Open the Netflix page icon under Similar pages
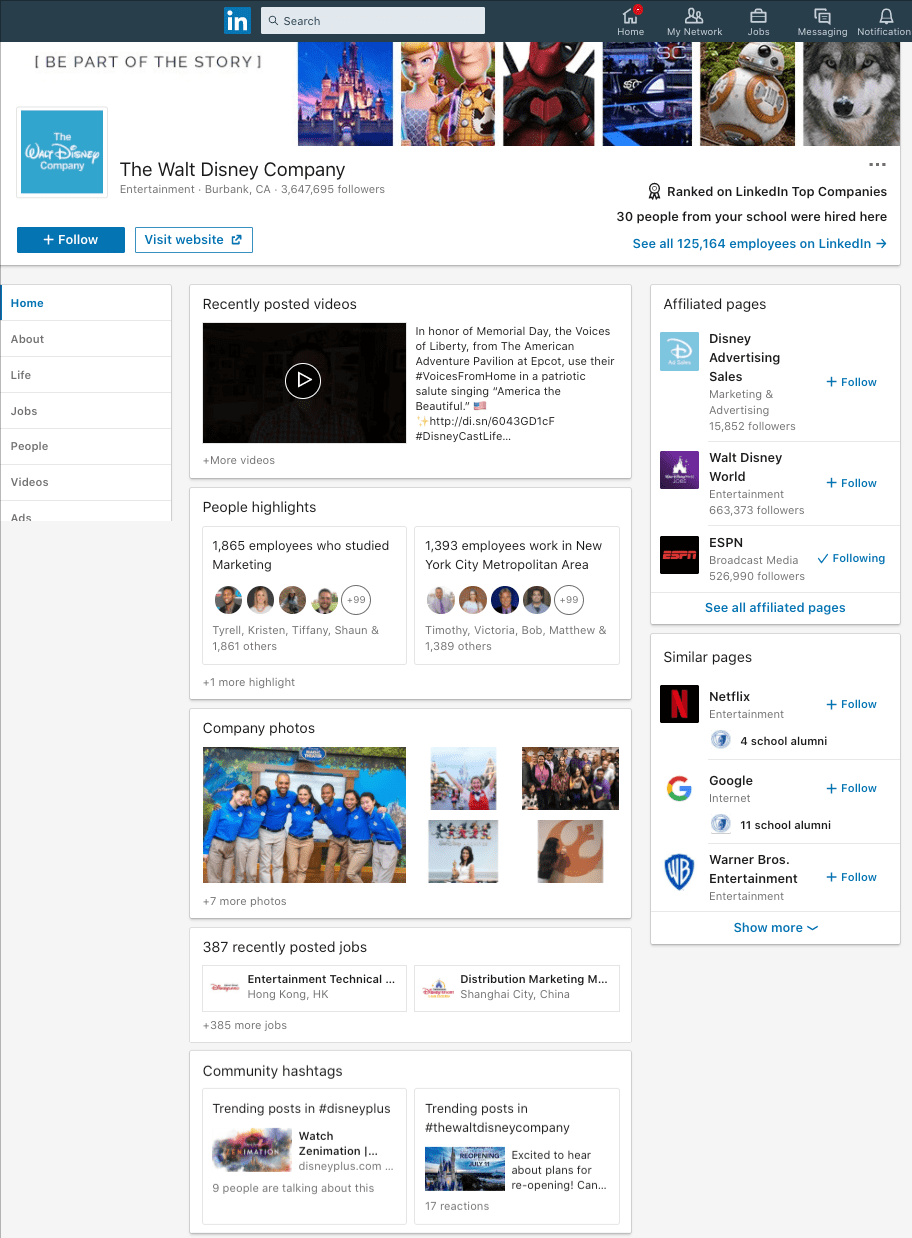This screenshot has height=1238, width=912. 679,704
